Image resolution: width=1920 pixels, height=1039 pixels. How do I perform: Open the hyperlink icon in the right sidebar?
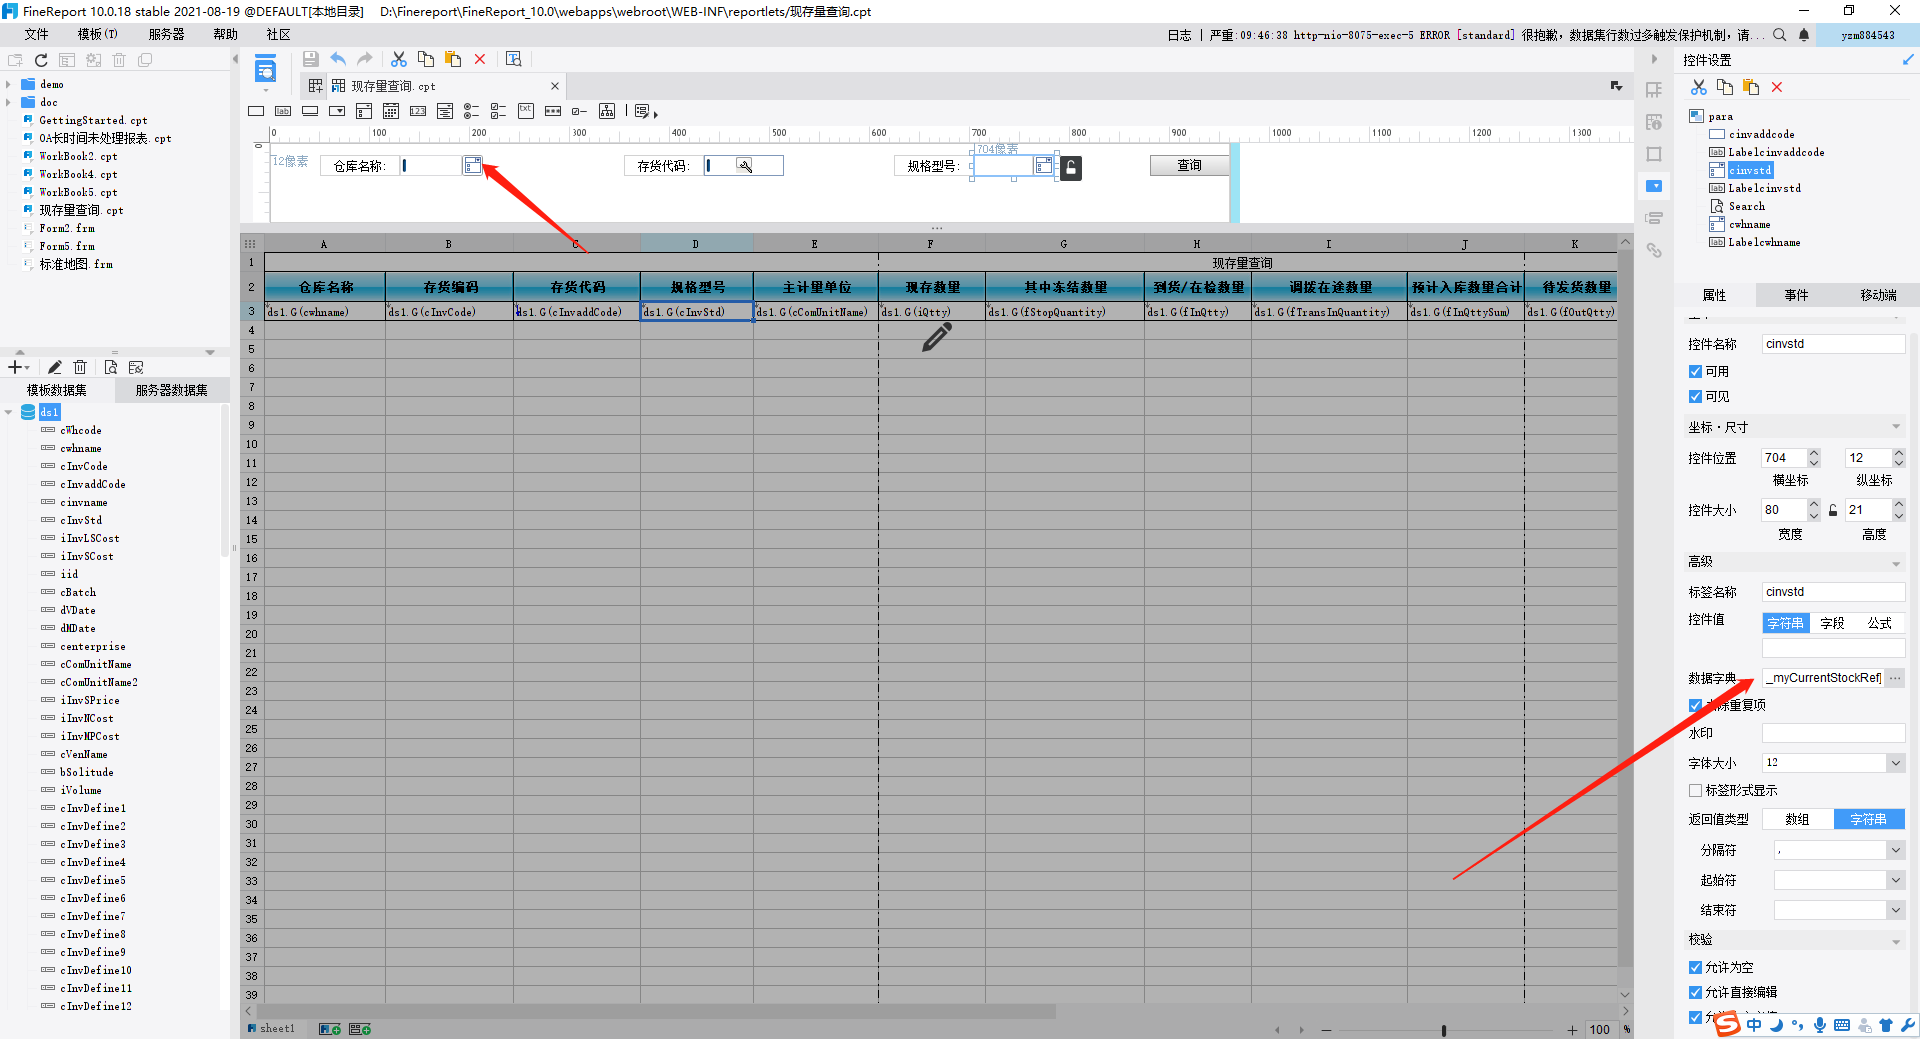[x=1654, y=250]
